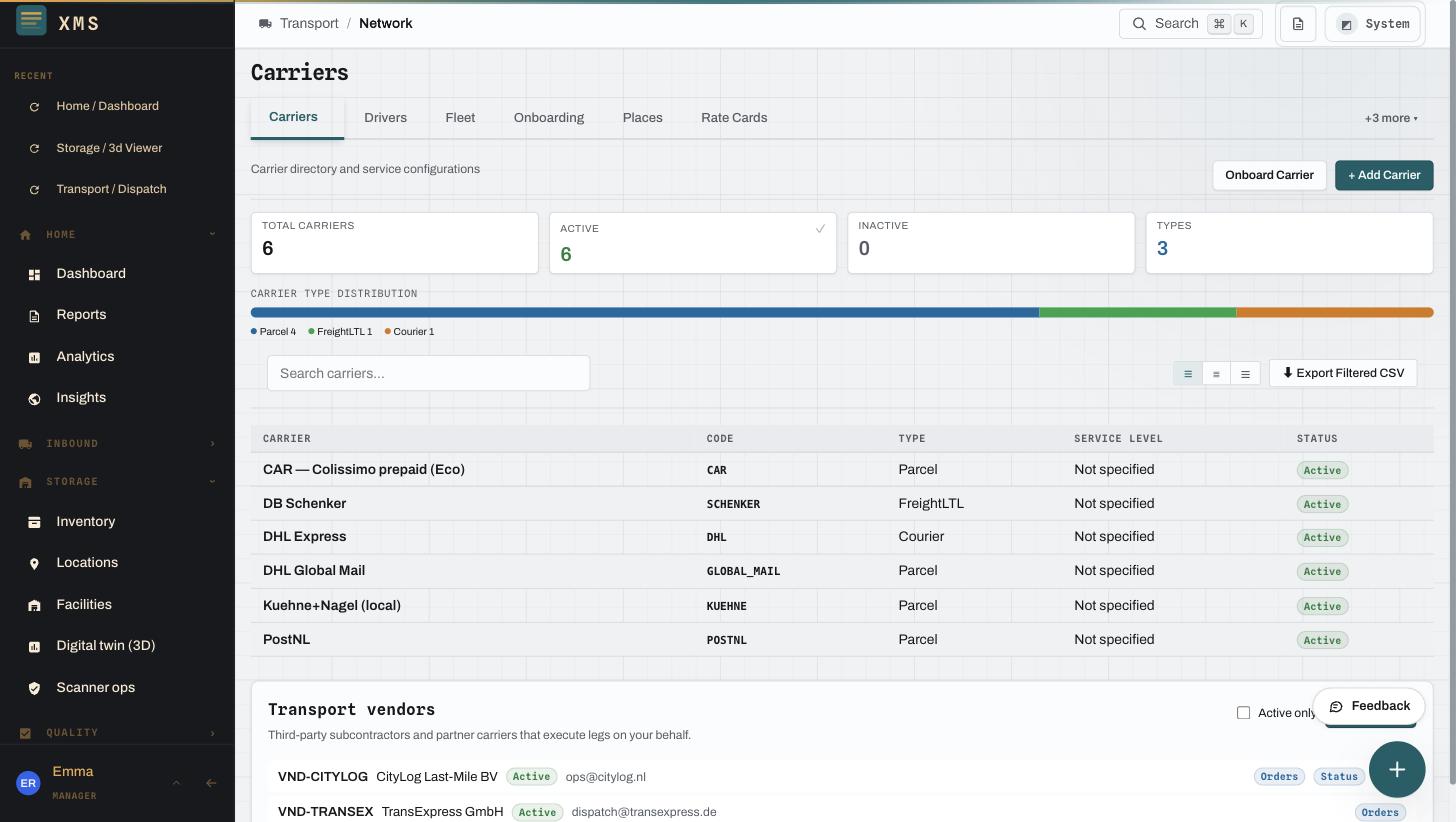Click the Carrier column header

coord(287,438)
